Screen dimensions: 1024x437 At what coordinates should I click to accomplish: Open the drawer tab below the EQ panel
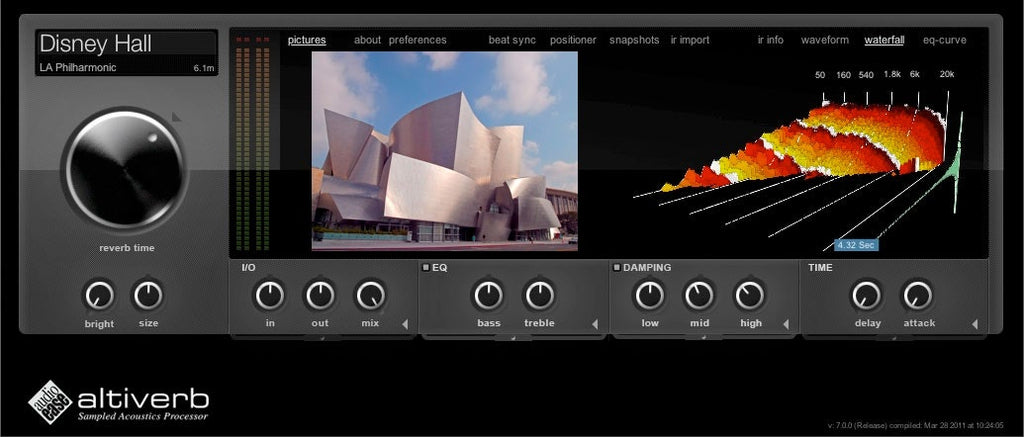tap(513, 338)
